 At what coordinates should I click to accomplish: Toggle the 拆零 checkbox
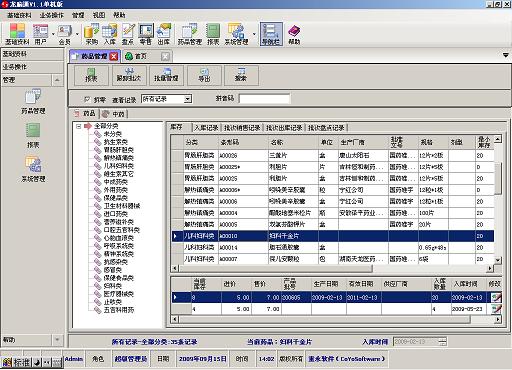(x=87, y=99)
